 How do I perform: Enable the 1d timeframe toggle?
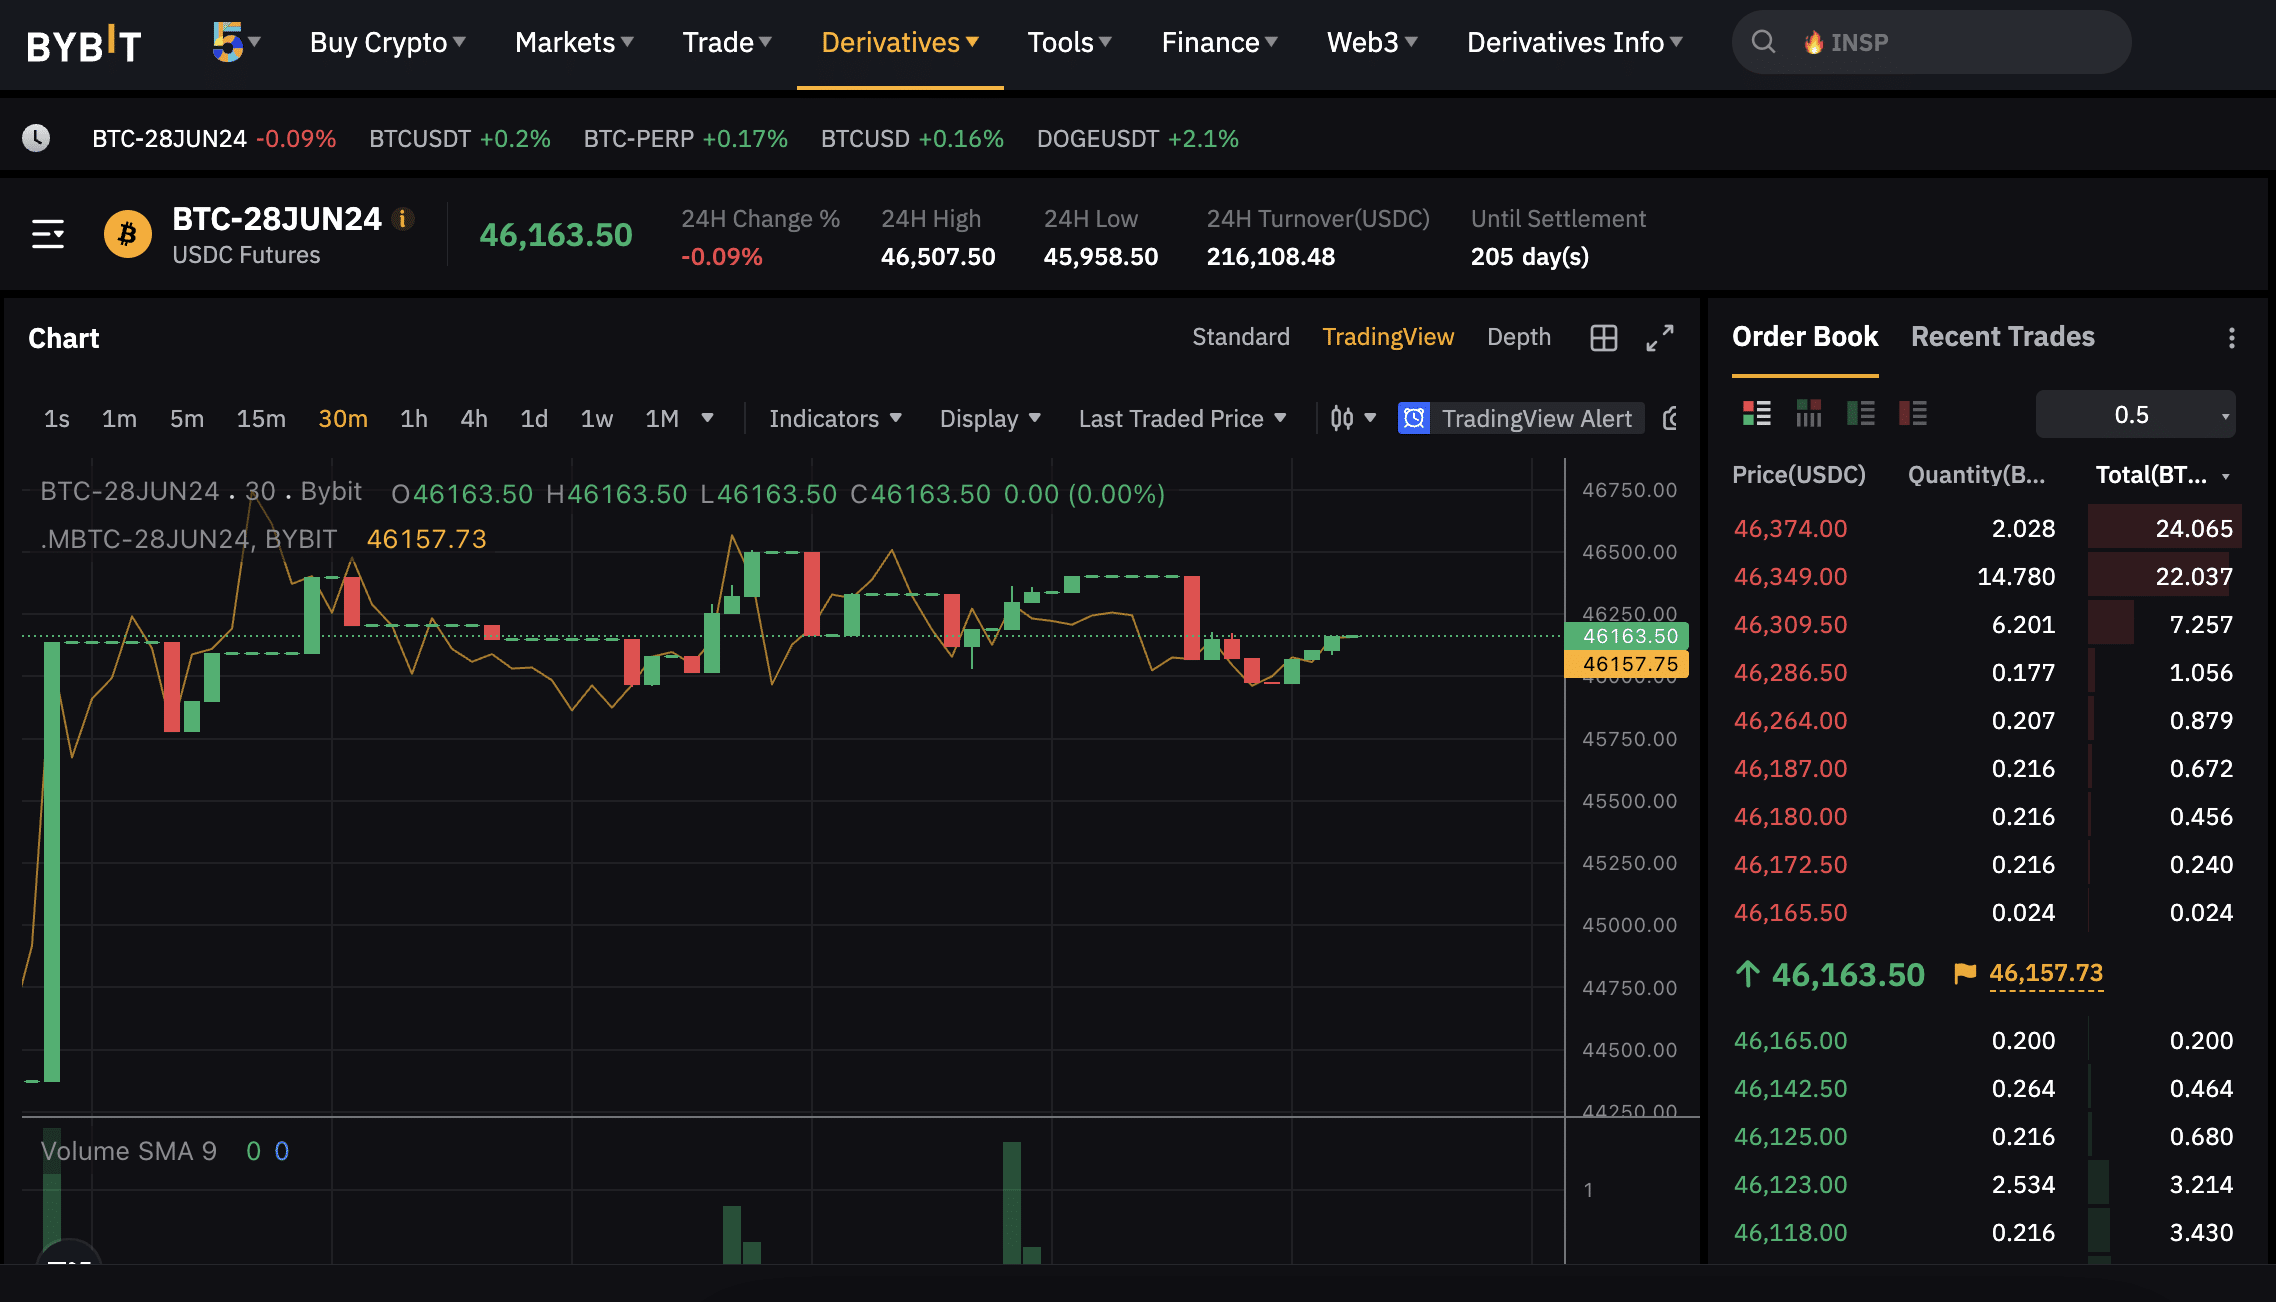pos(535,417)
